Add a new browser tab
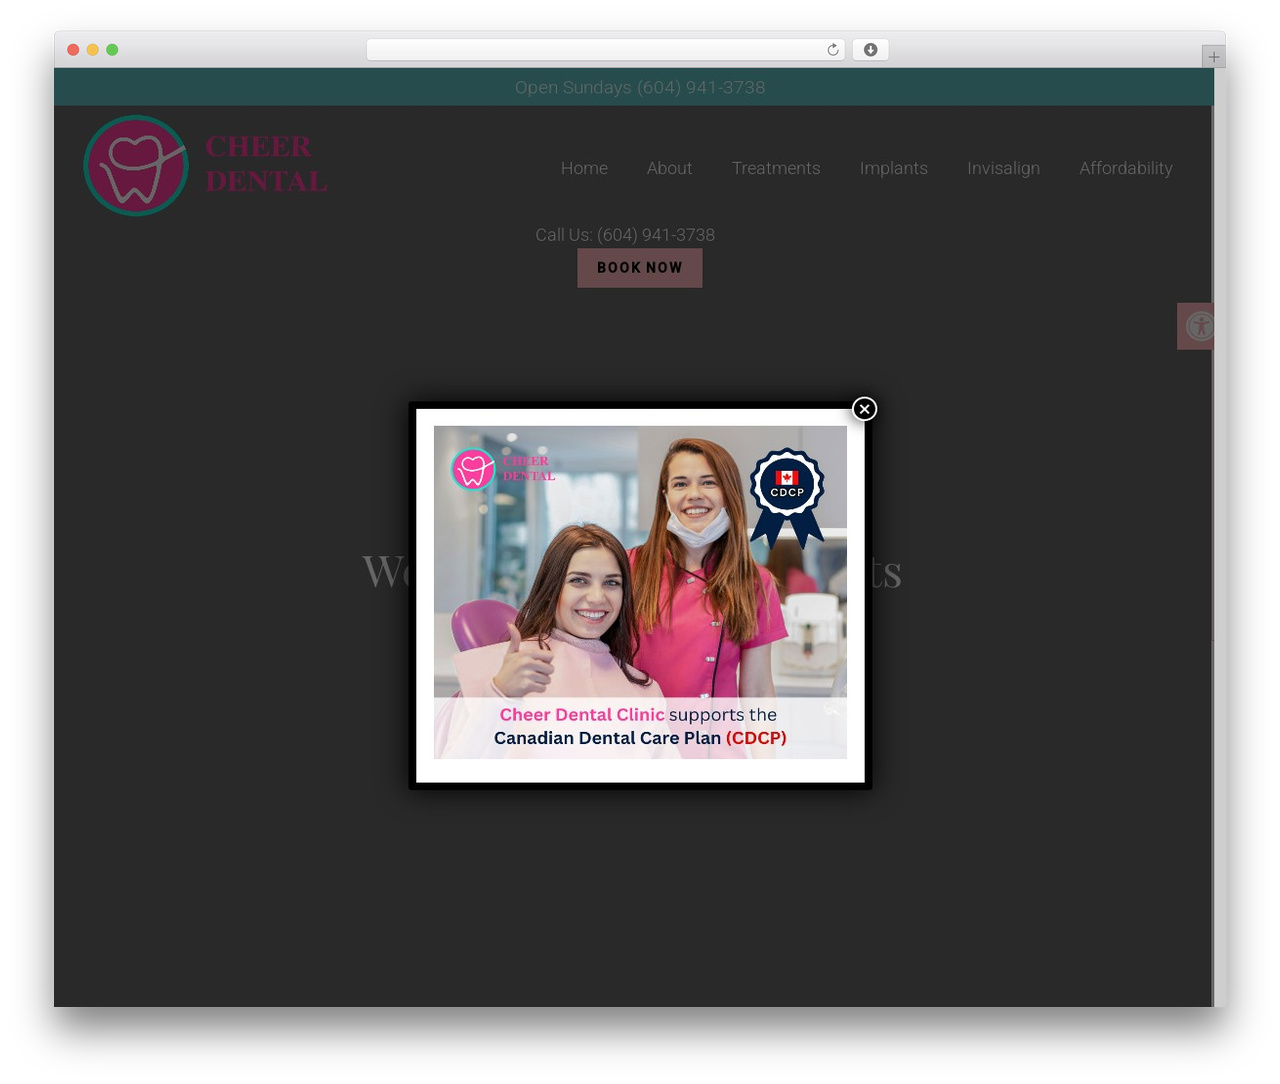This screenshot has height=1084, width=1280. click(1213, 57)
